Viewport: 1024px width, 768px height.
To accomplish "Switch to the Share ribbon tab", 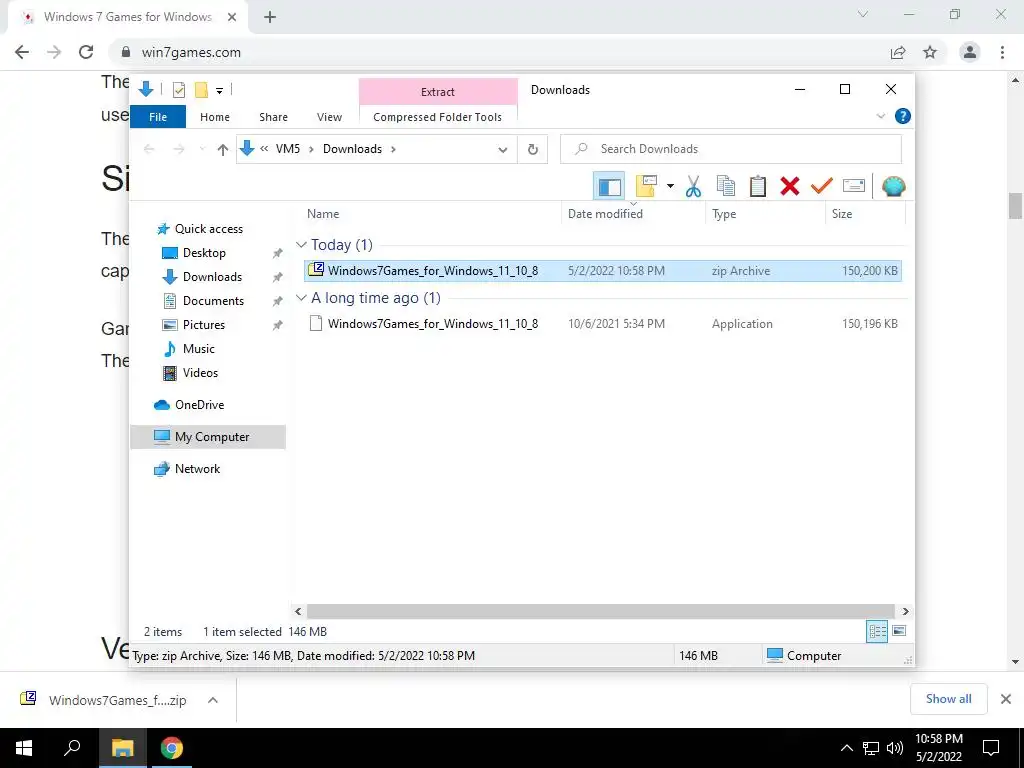I will tap(273, 117).
